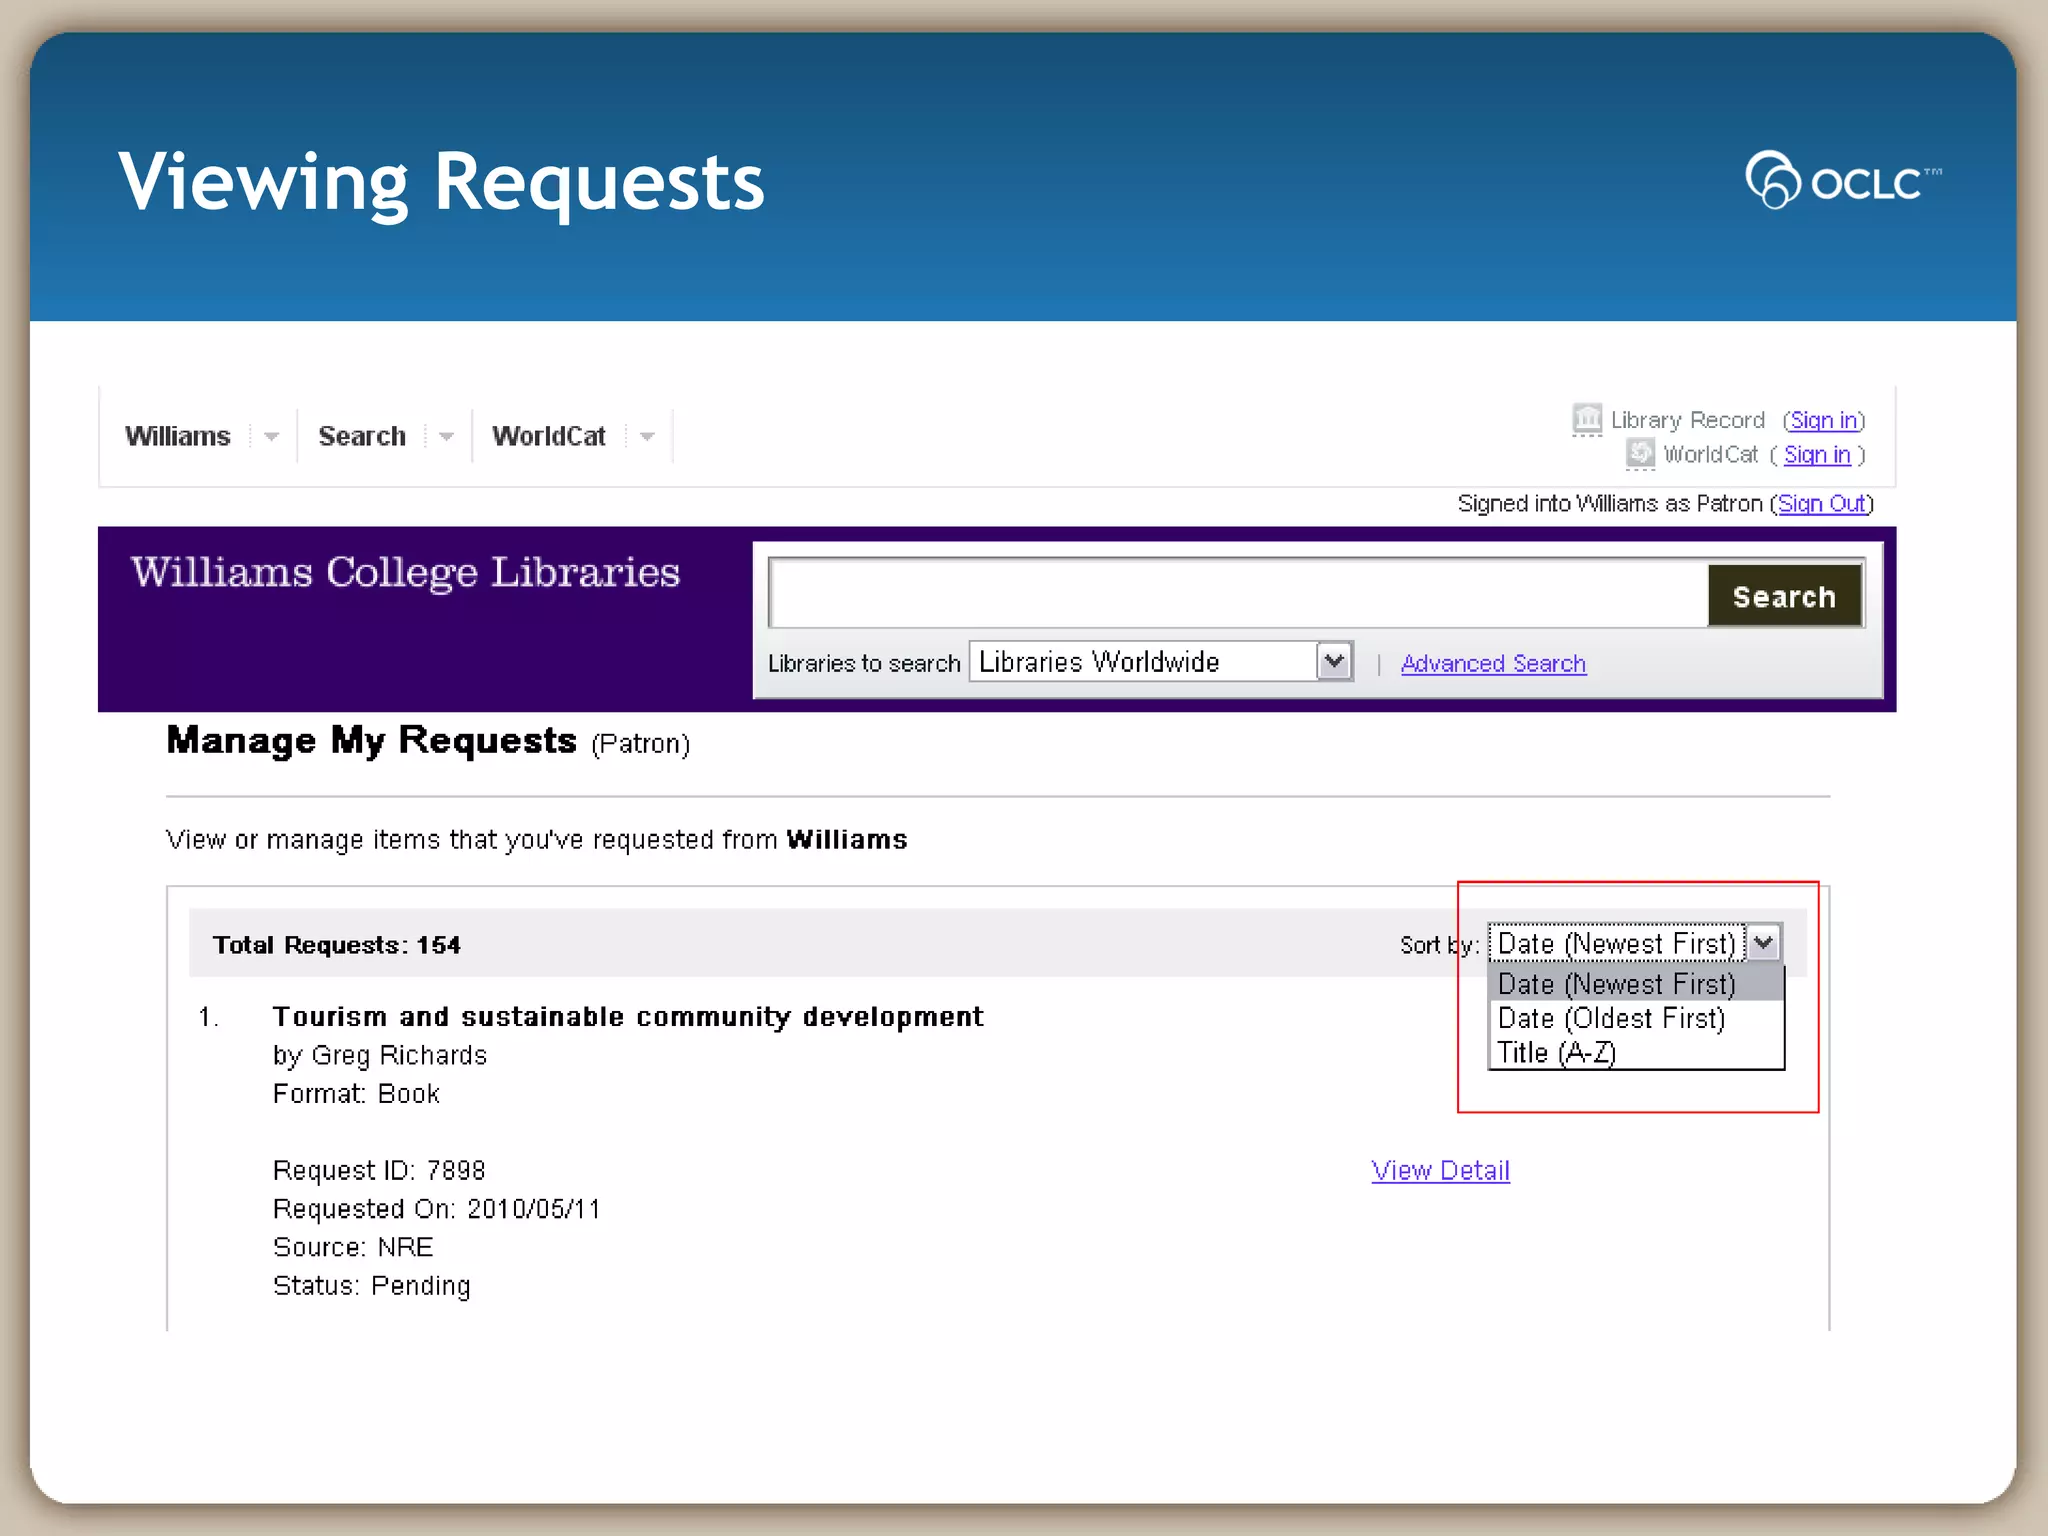Image resolution: width=2048 pixels, height=1536 pixels.
Task: Expand the Williams menu arrow
Action: (271, 436)
